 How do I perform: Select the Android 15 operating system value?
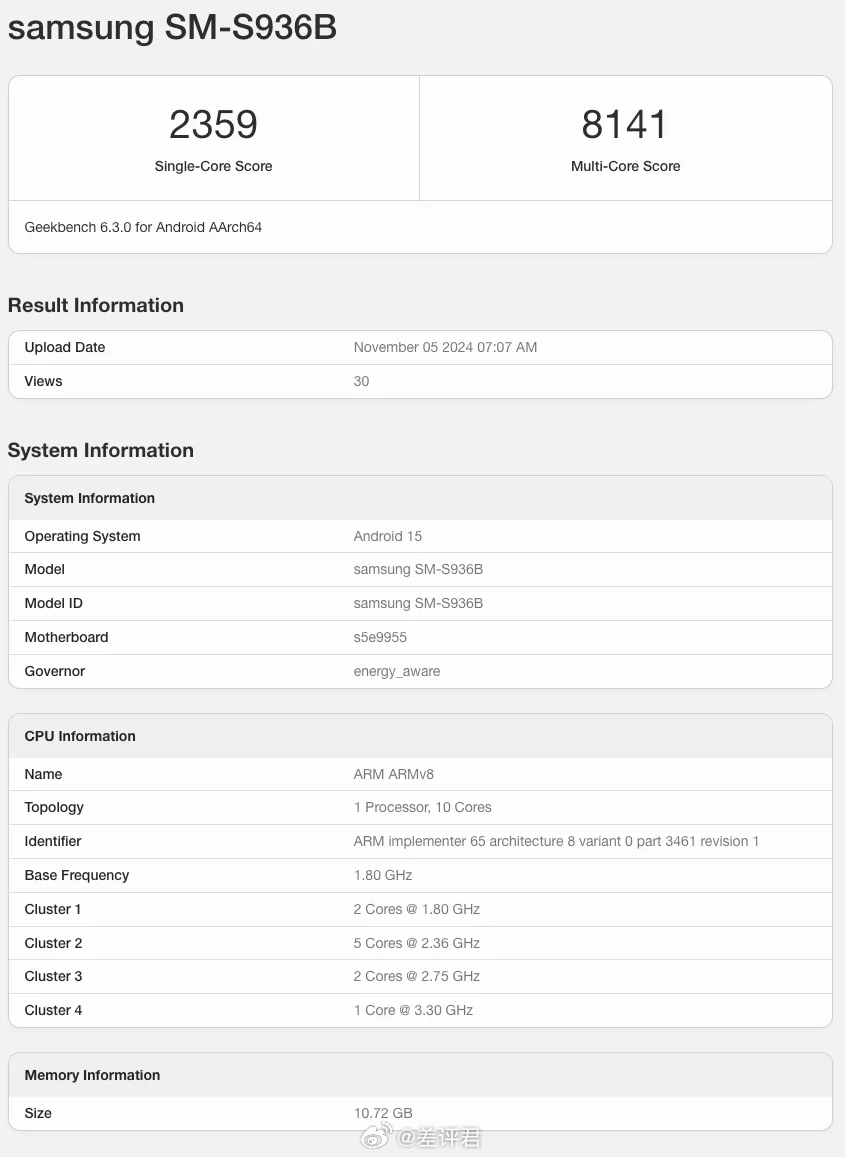(387, 536)
